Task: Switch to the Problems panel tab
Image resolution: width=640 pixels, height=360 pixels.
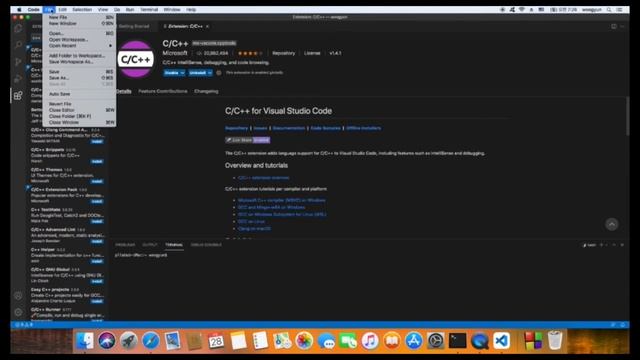Action: pyautogui.click(x=125, y=245)
